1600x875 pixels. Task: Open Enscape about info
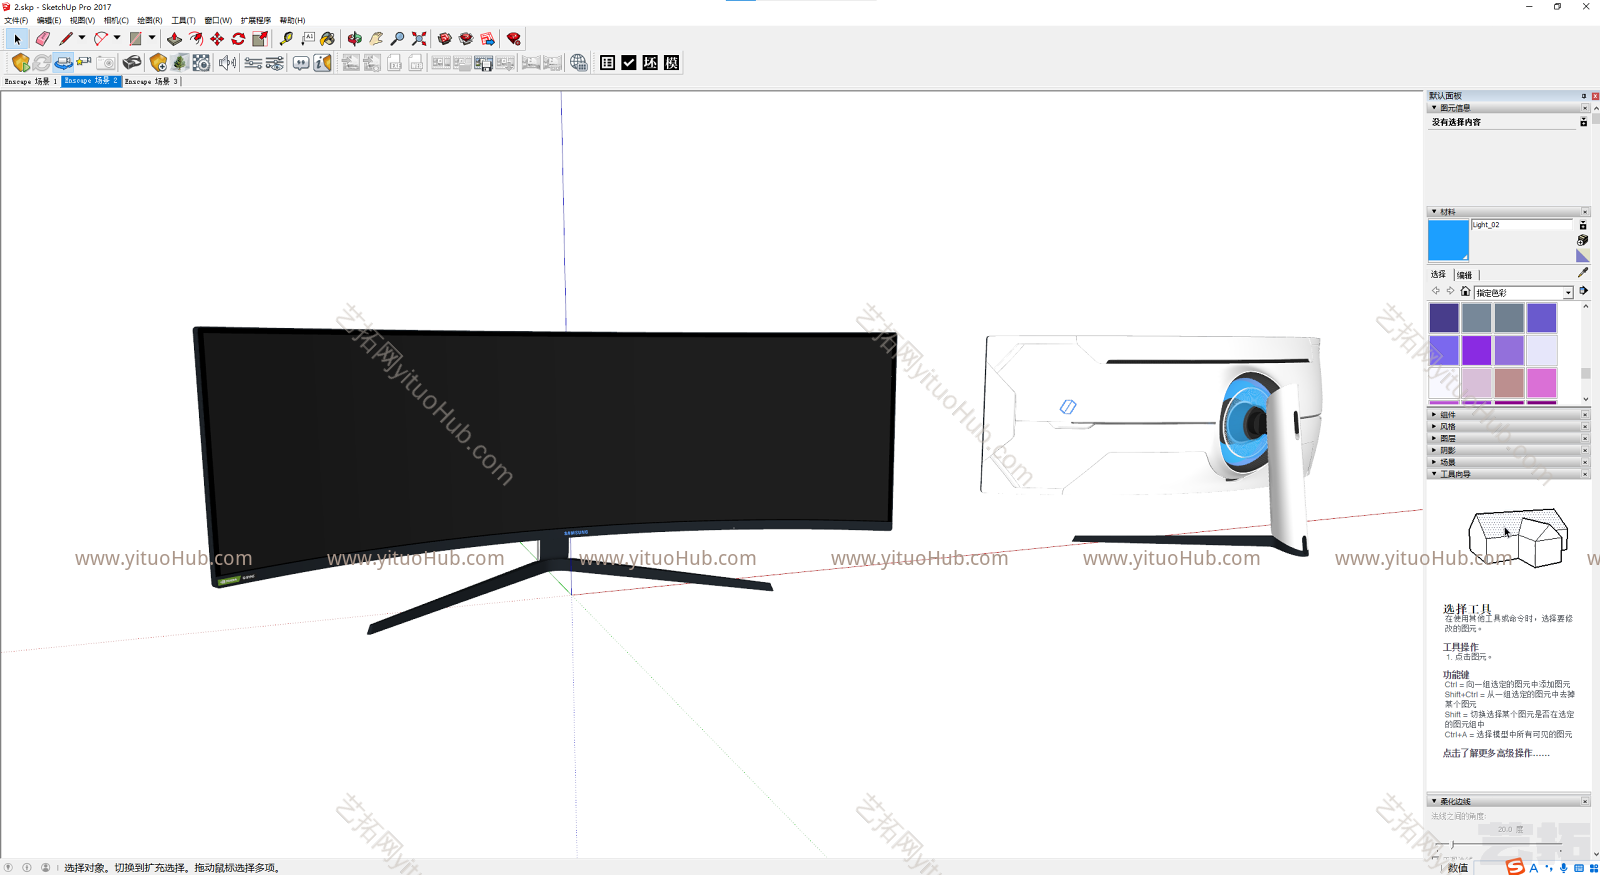(322, 63)
